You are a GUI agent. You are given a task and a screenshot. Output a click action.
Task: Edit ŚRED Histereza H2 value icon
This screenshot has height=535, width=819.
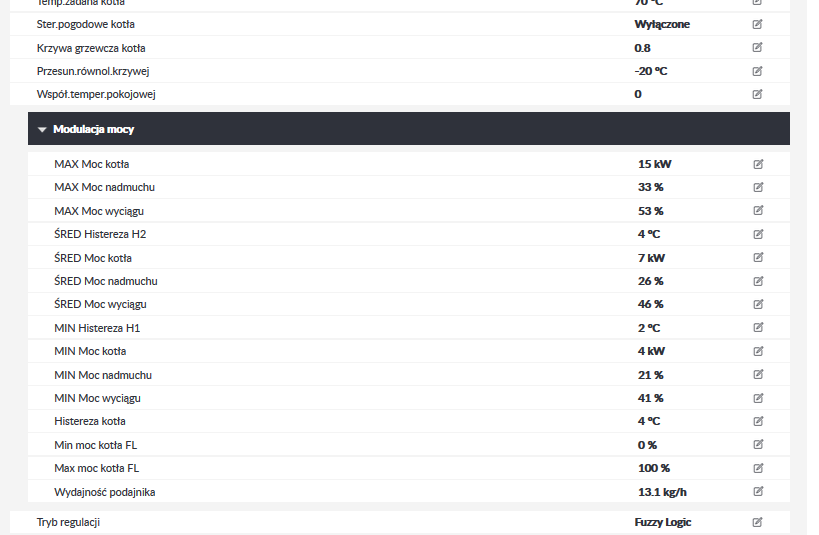tap(758, 234)
